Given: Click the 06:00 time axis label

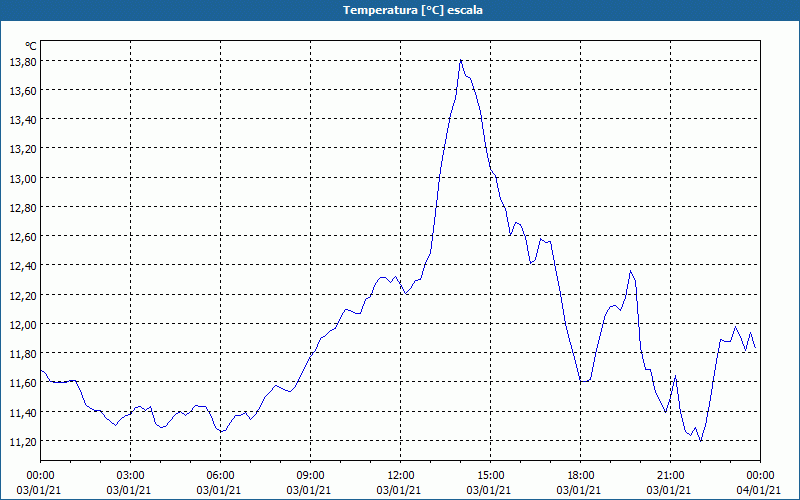Looking at the screenshot, I should pyautogui.click(x=220, y=476).
